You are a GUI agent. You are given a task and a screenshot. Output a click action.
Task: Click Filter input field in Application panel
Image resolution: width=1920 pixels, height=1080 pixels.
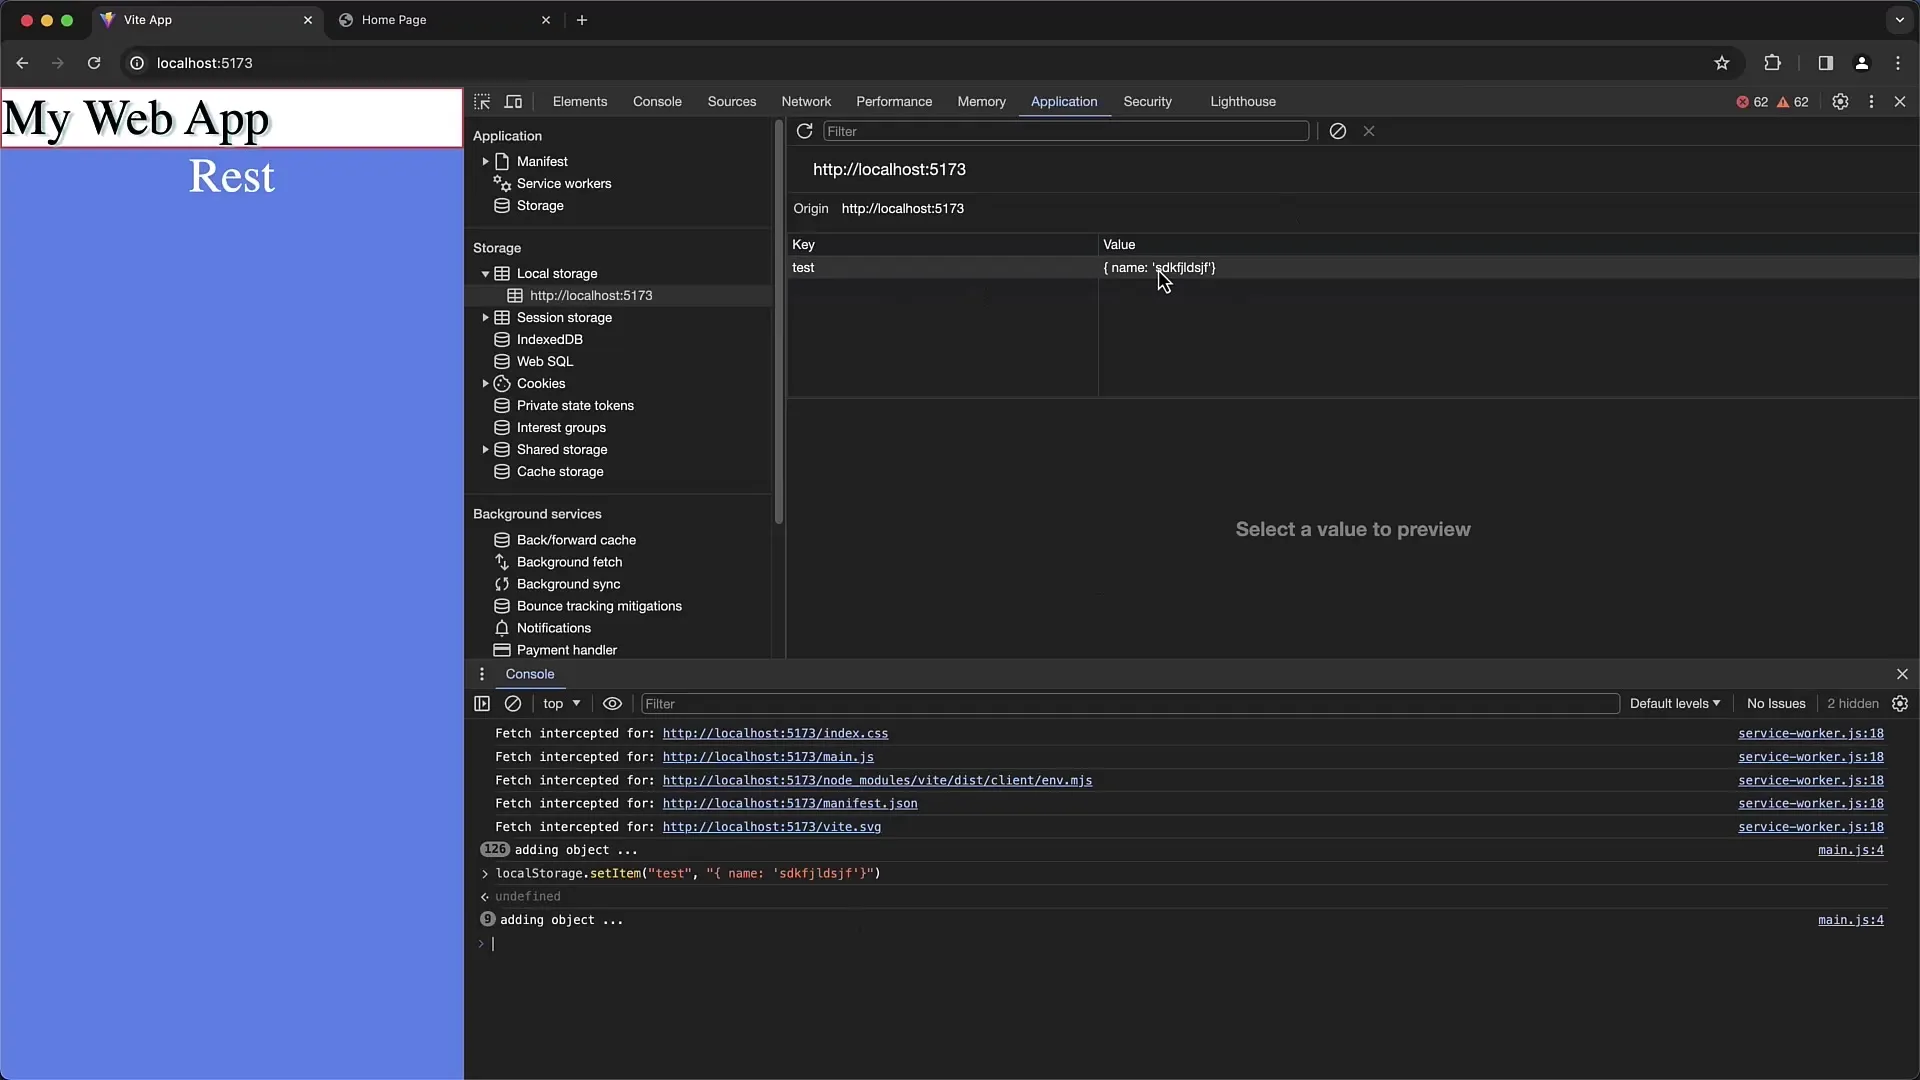point(1065,131)
